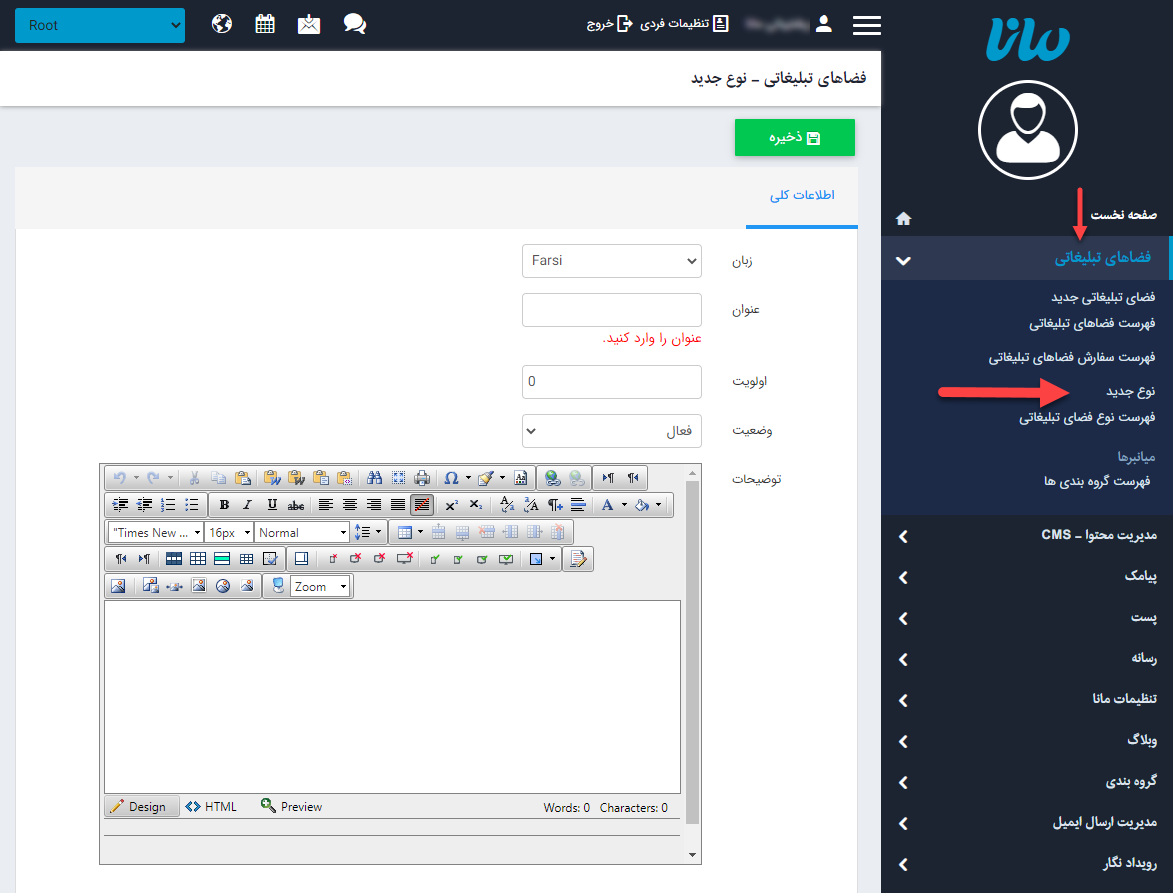Toggle the Remove Alignment button
This screenshot has height=893, width=1173.
coord(422,505)
